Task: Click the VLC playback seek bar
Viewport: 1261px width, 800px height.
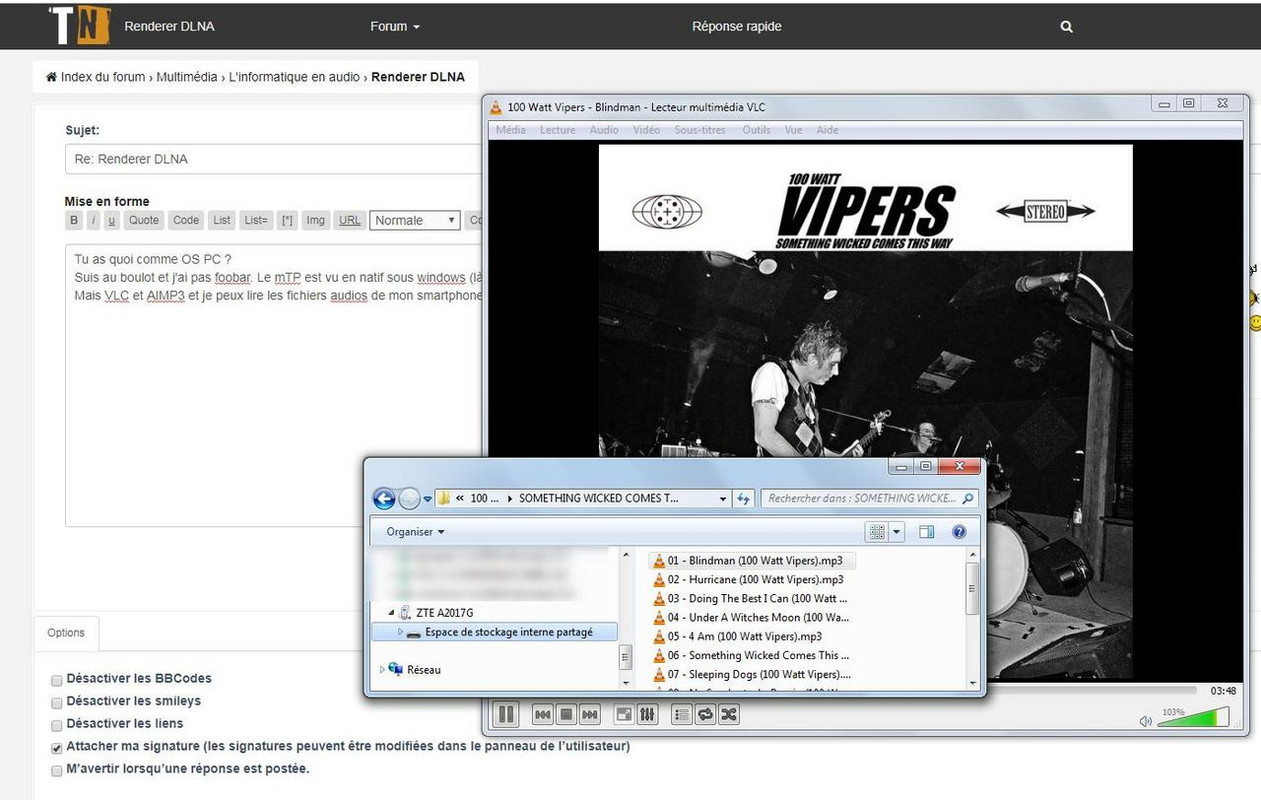Action: pyautogui.click(x=1091, y=690)
